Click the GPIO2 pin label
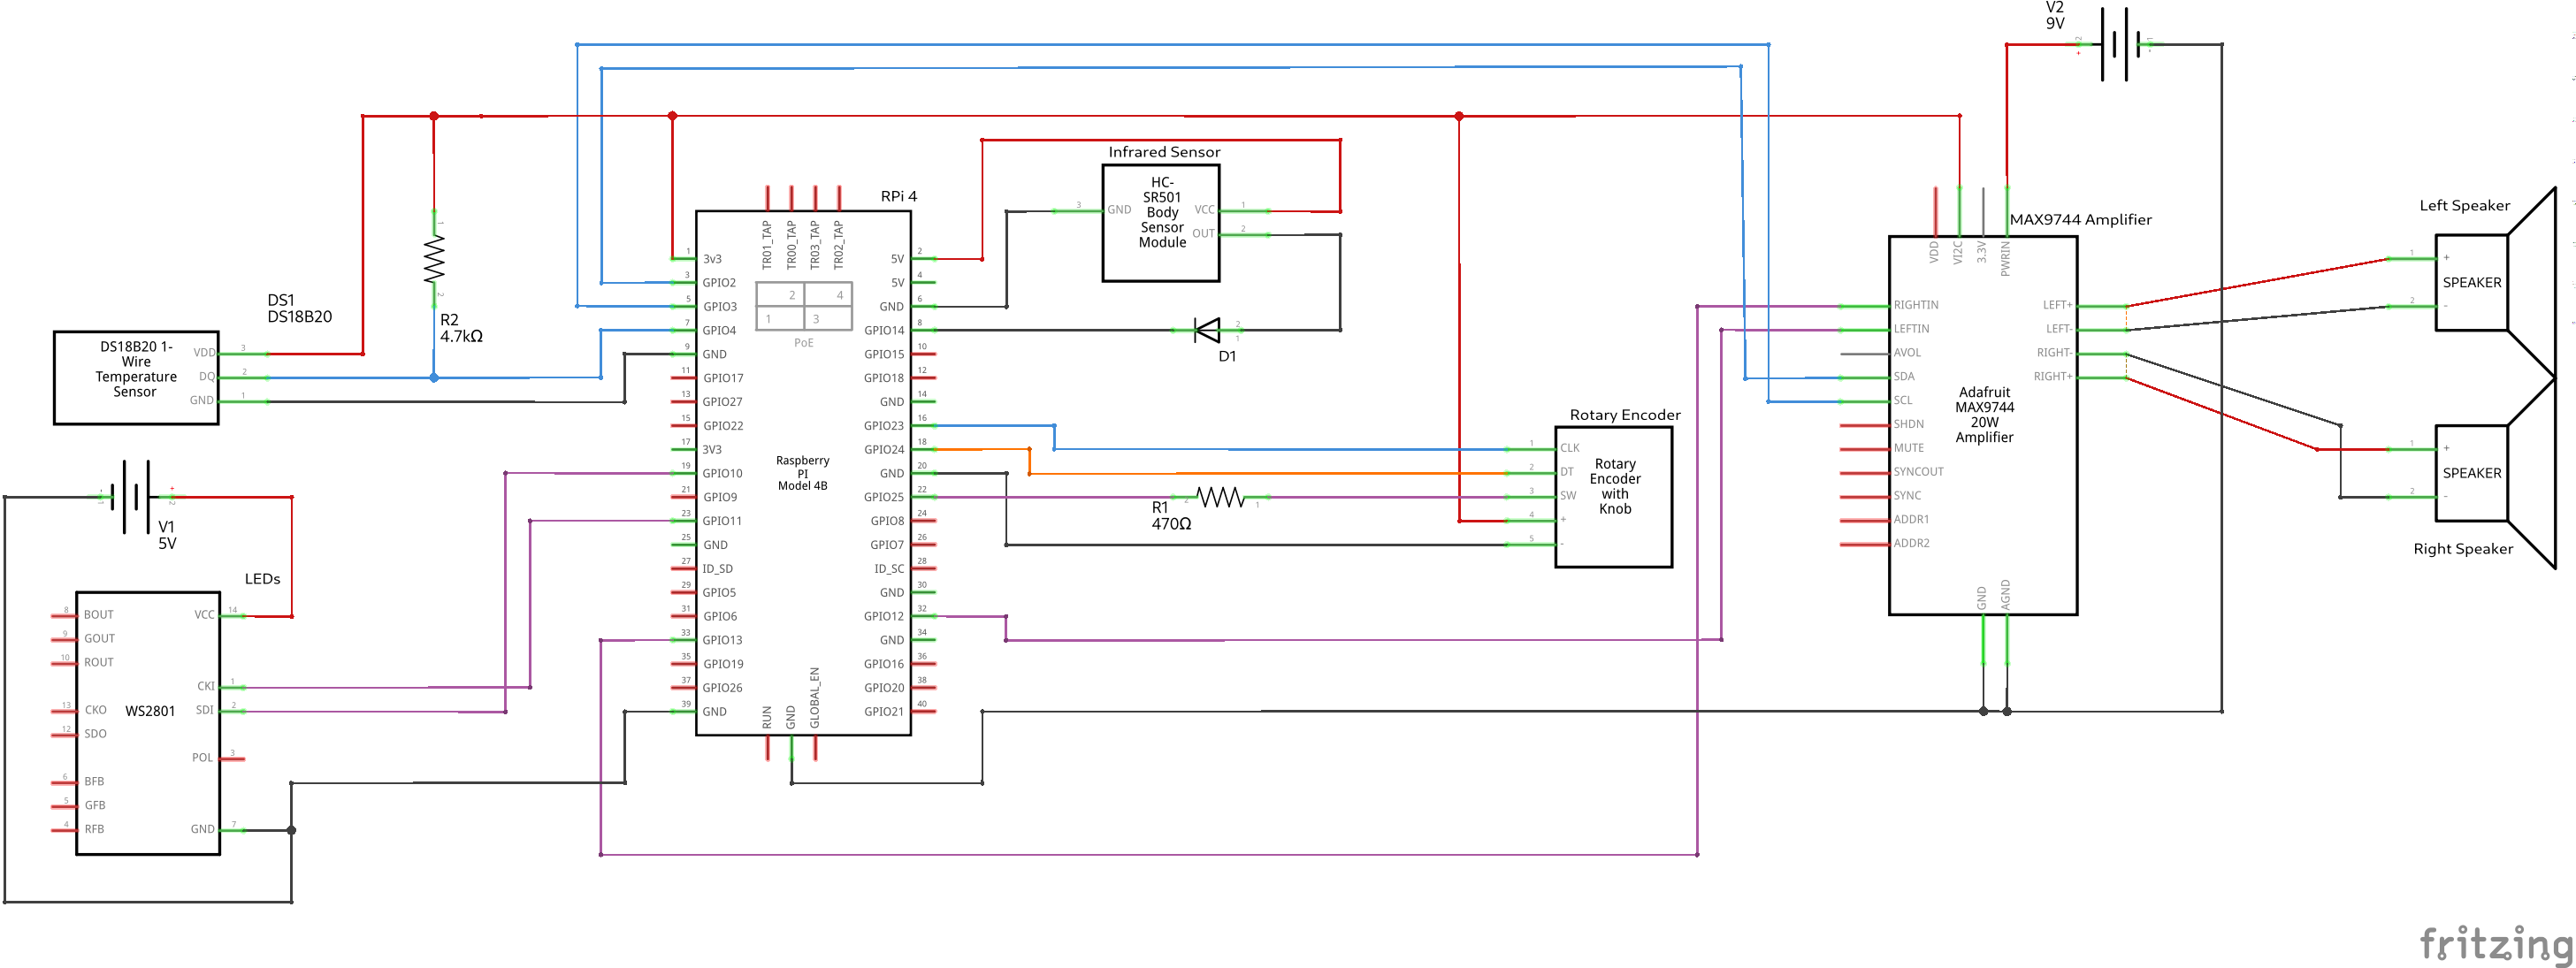2576x968 pixels. [719, 283]
